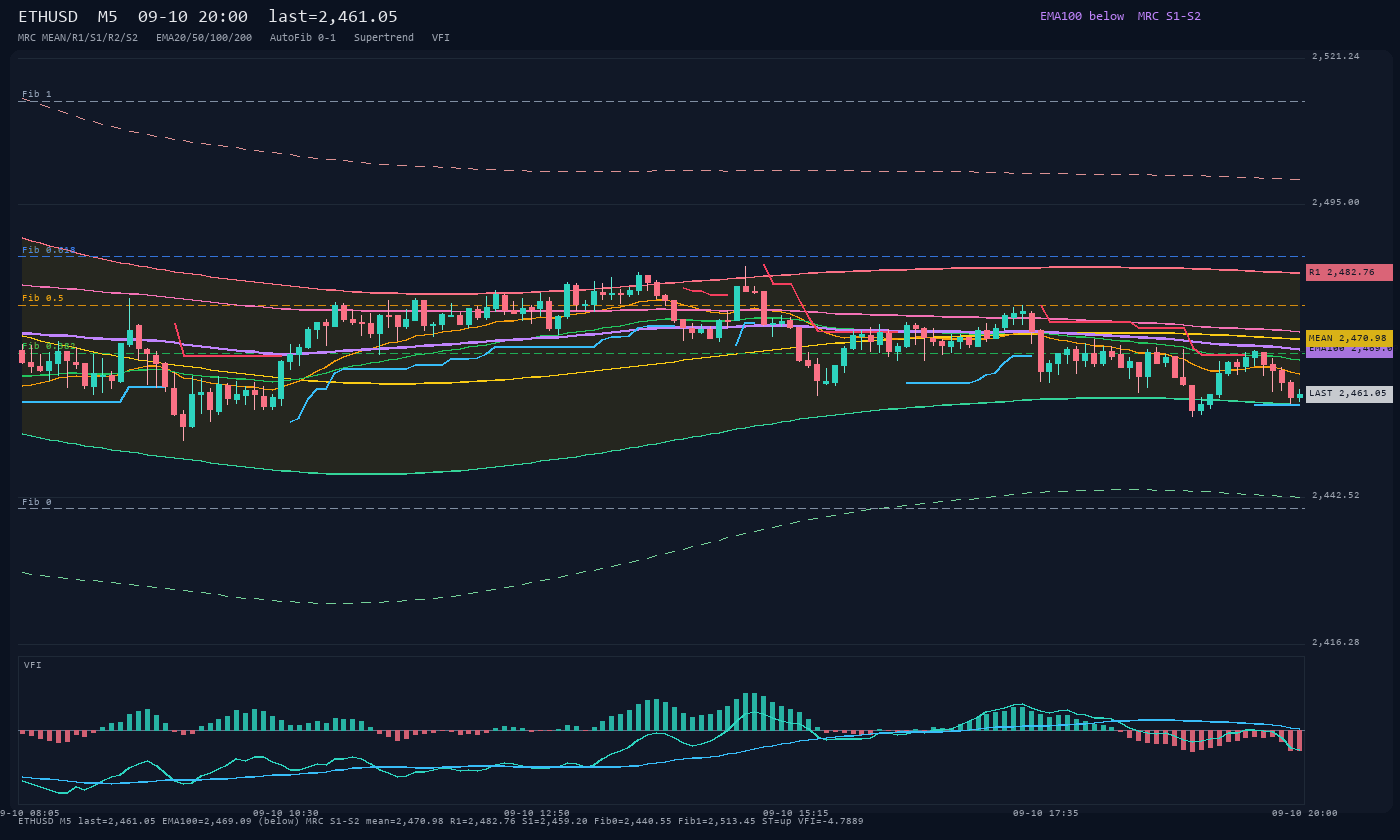The height and width of the screenshot is (840, 1400).
Task: Click the 09-10 08:05 time axis label
Action: tap(28, 813)
